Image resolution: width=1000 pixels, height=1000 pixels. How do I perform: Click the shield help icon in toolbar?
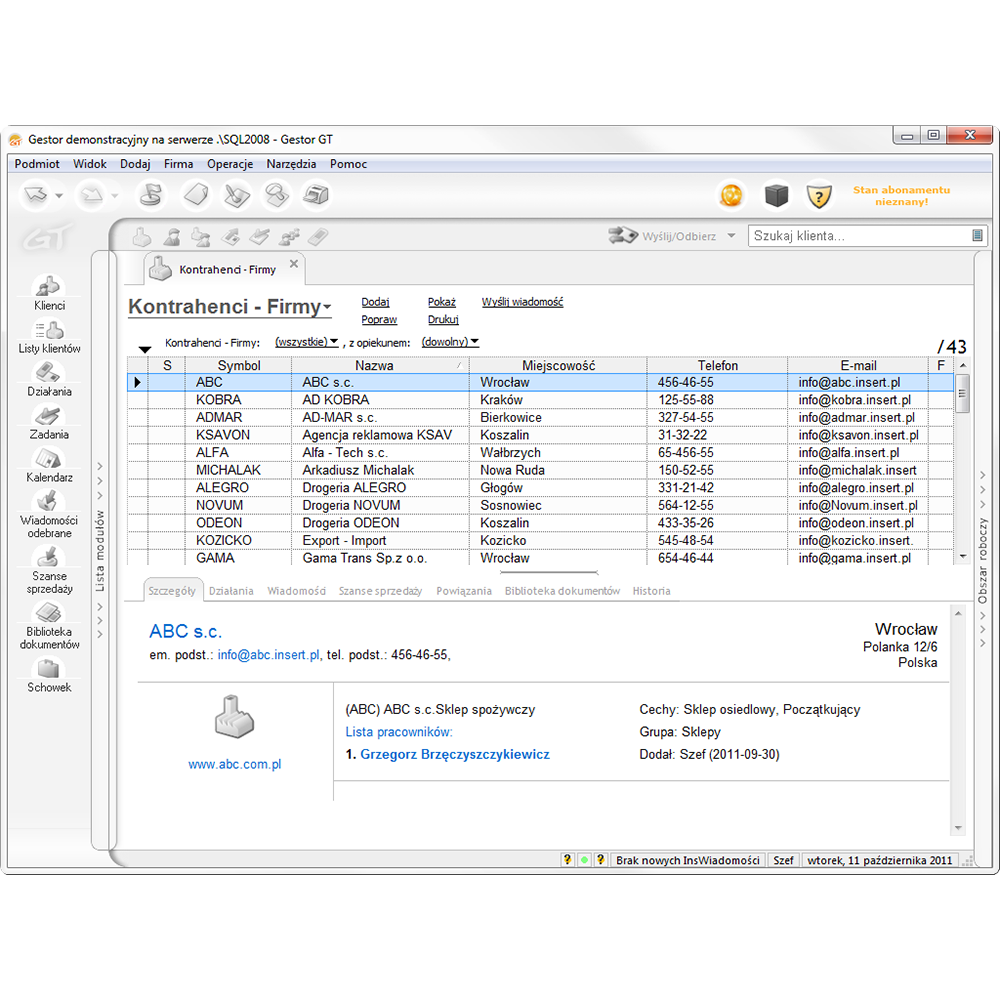pos(819,196)
